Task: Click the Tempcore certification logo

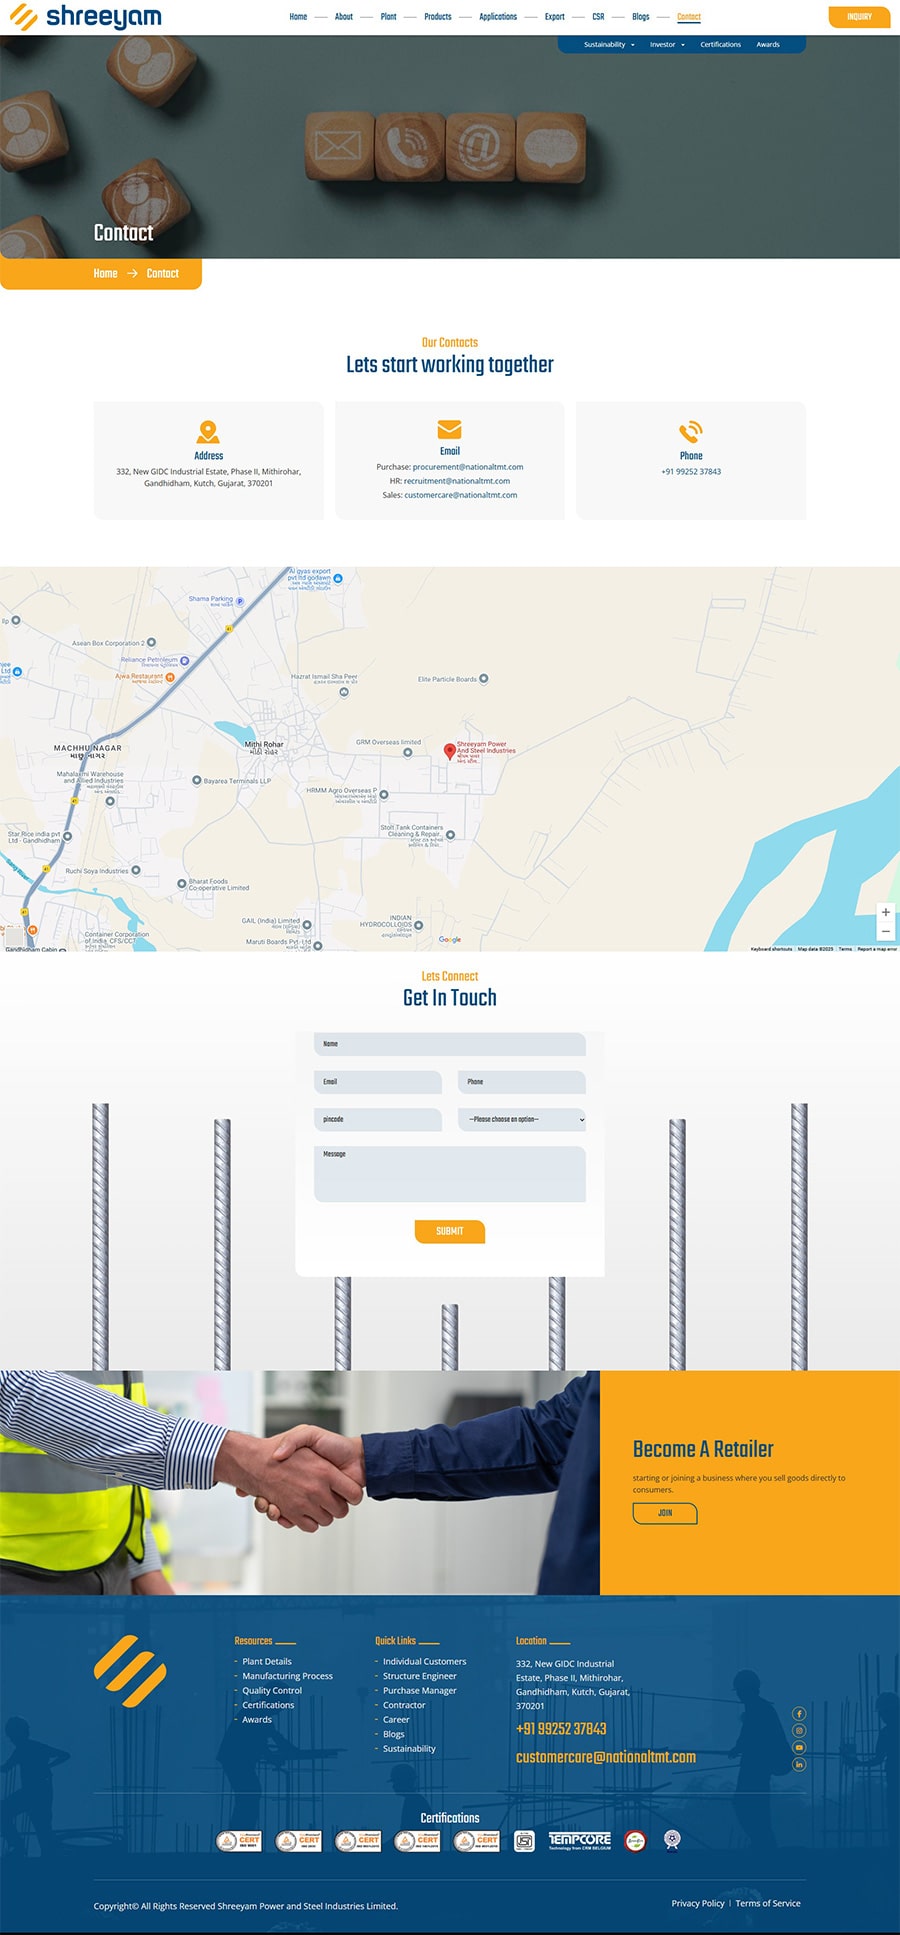Action: 579,1841
